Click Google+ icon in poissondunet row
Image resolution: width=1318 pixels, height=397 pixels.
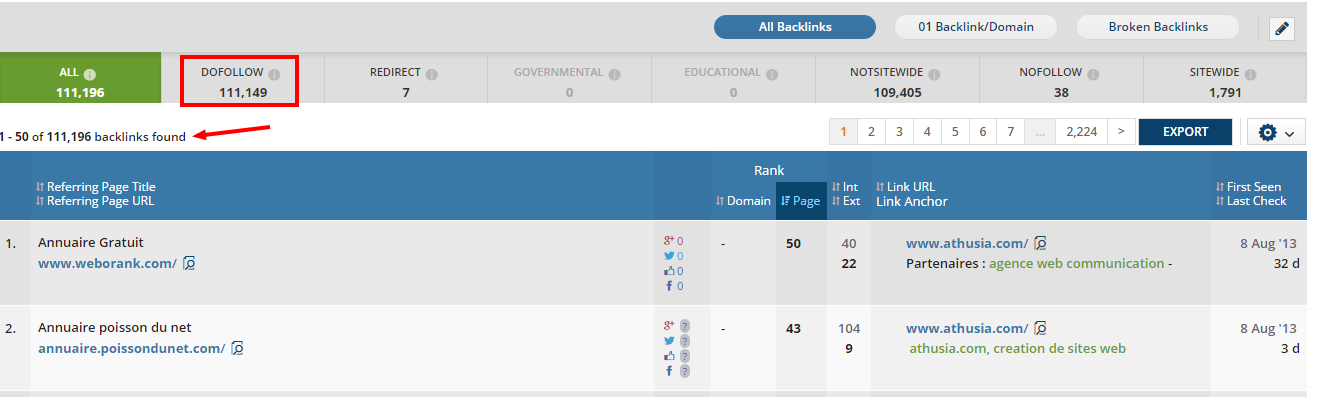[x=669, y=325]
